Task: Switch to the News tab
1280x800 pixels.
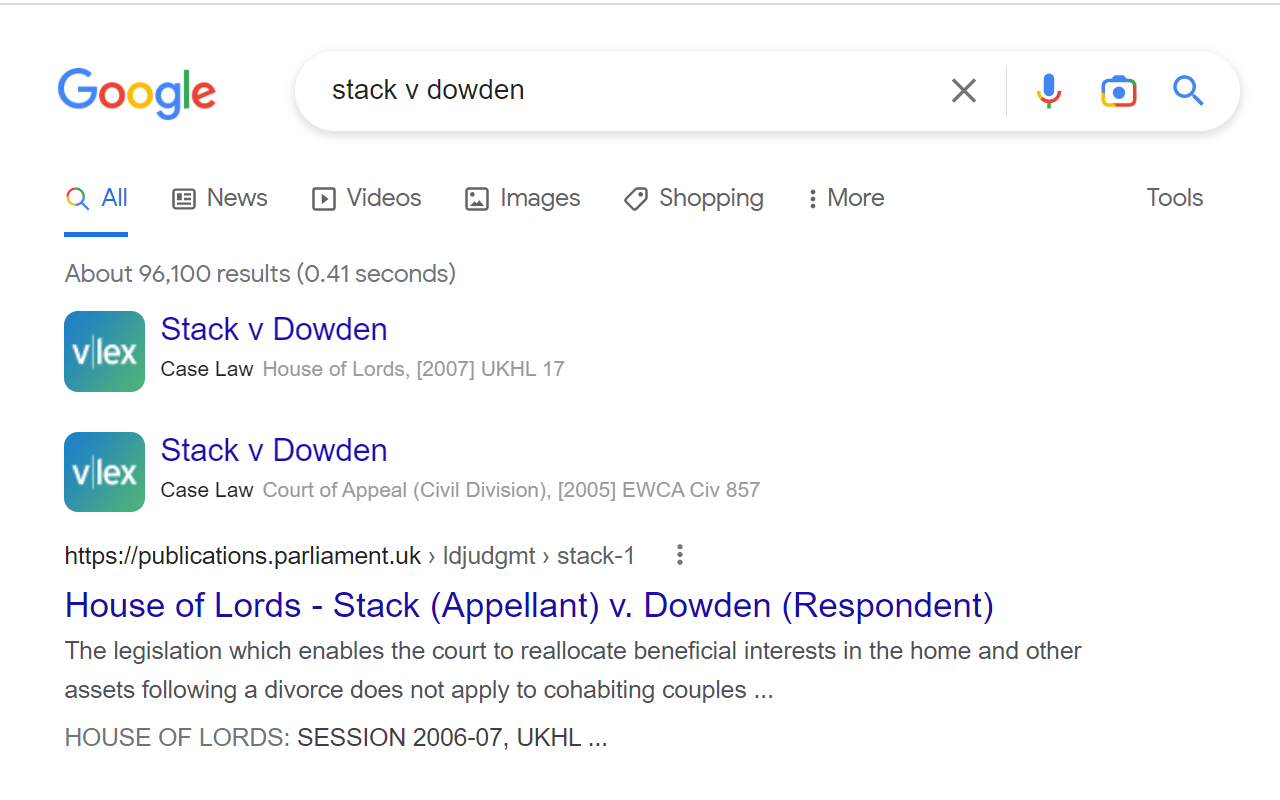Action: coord(220,198)
